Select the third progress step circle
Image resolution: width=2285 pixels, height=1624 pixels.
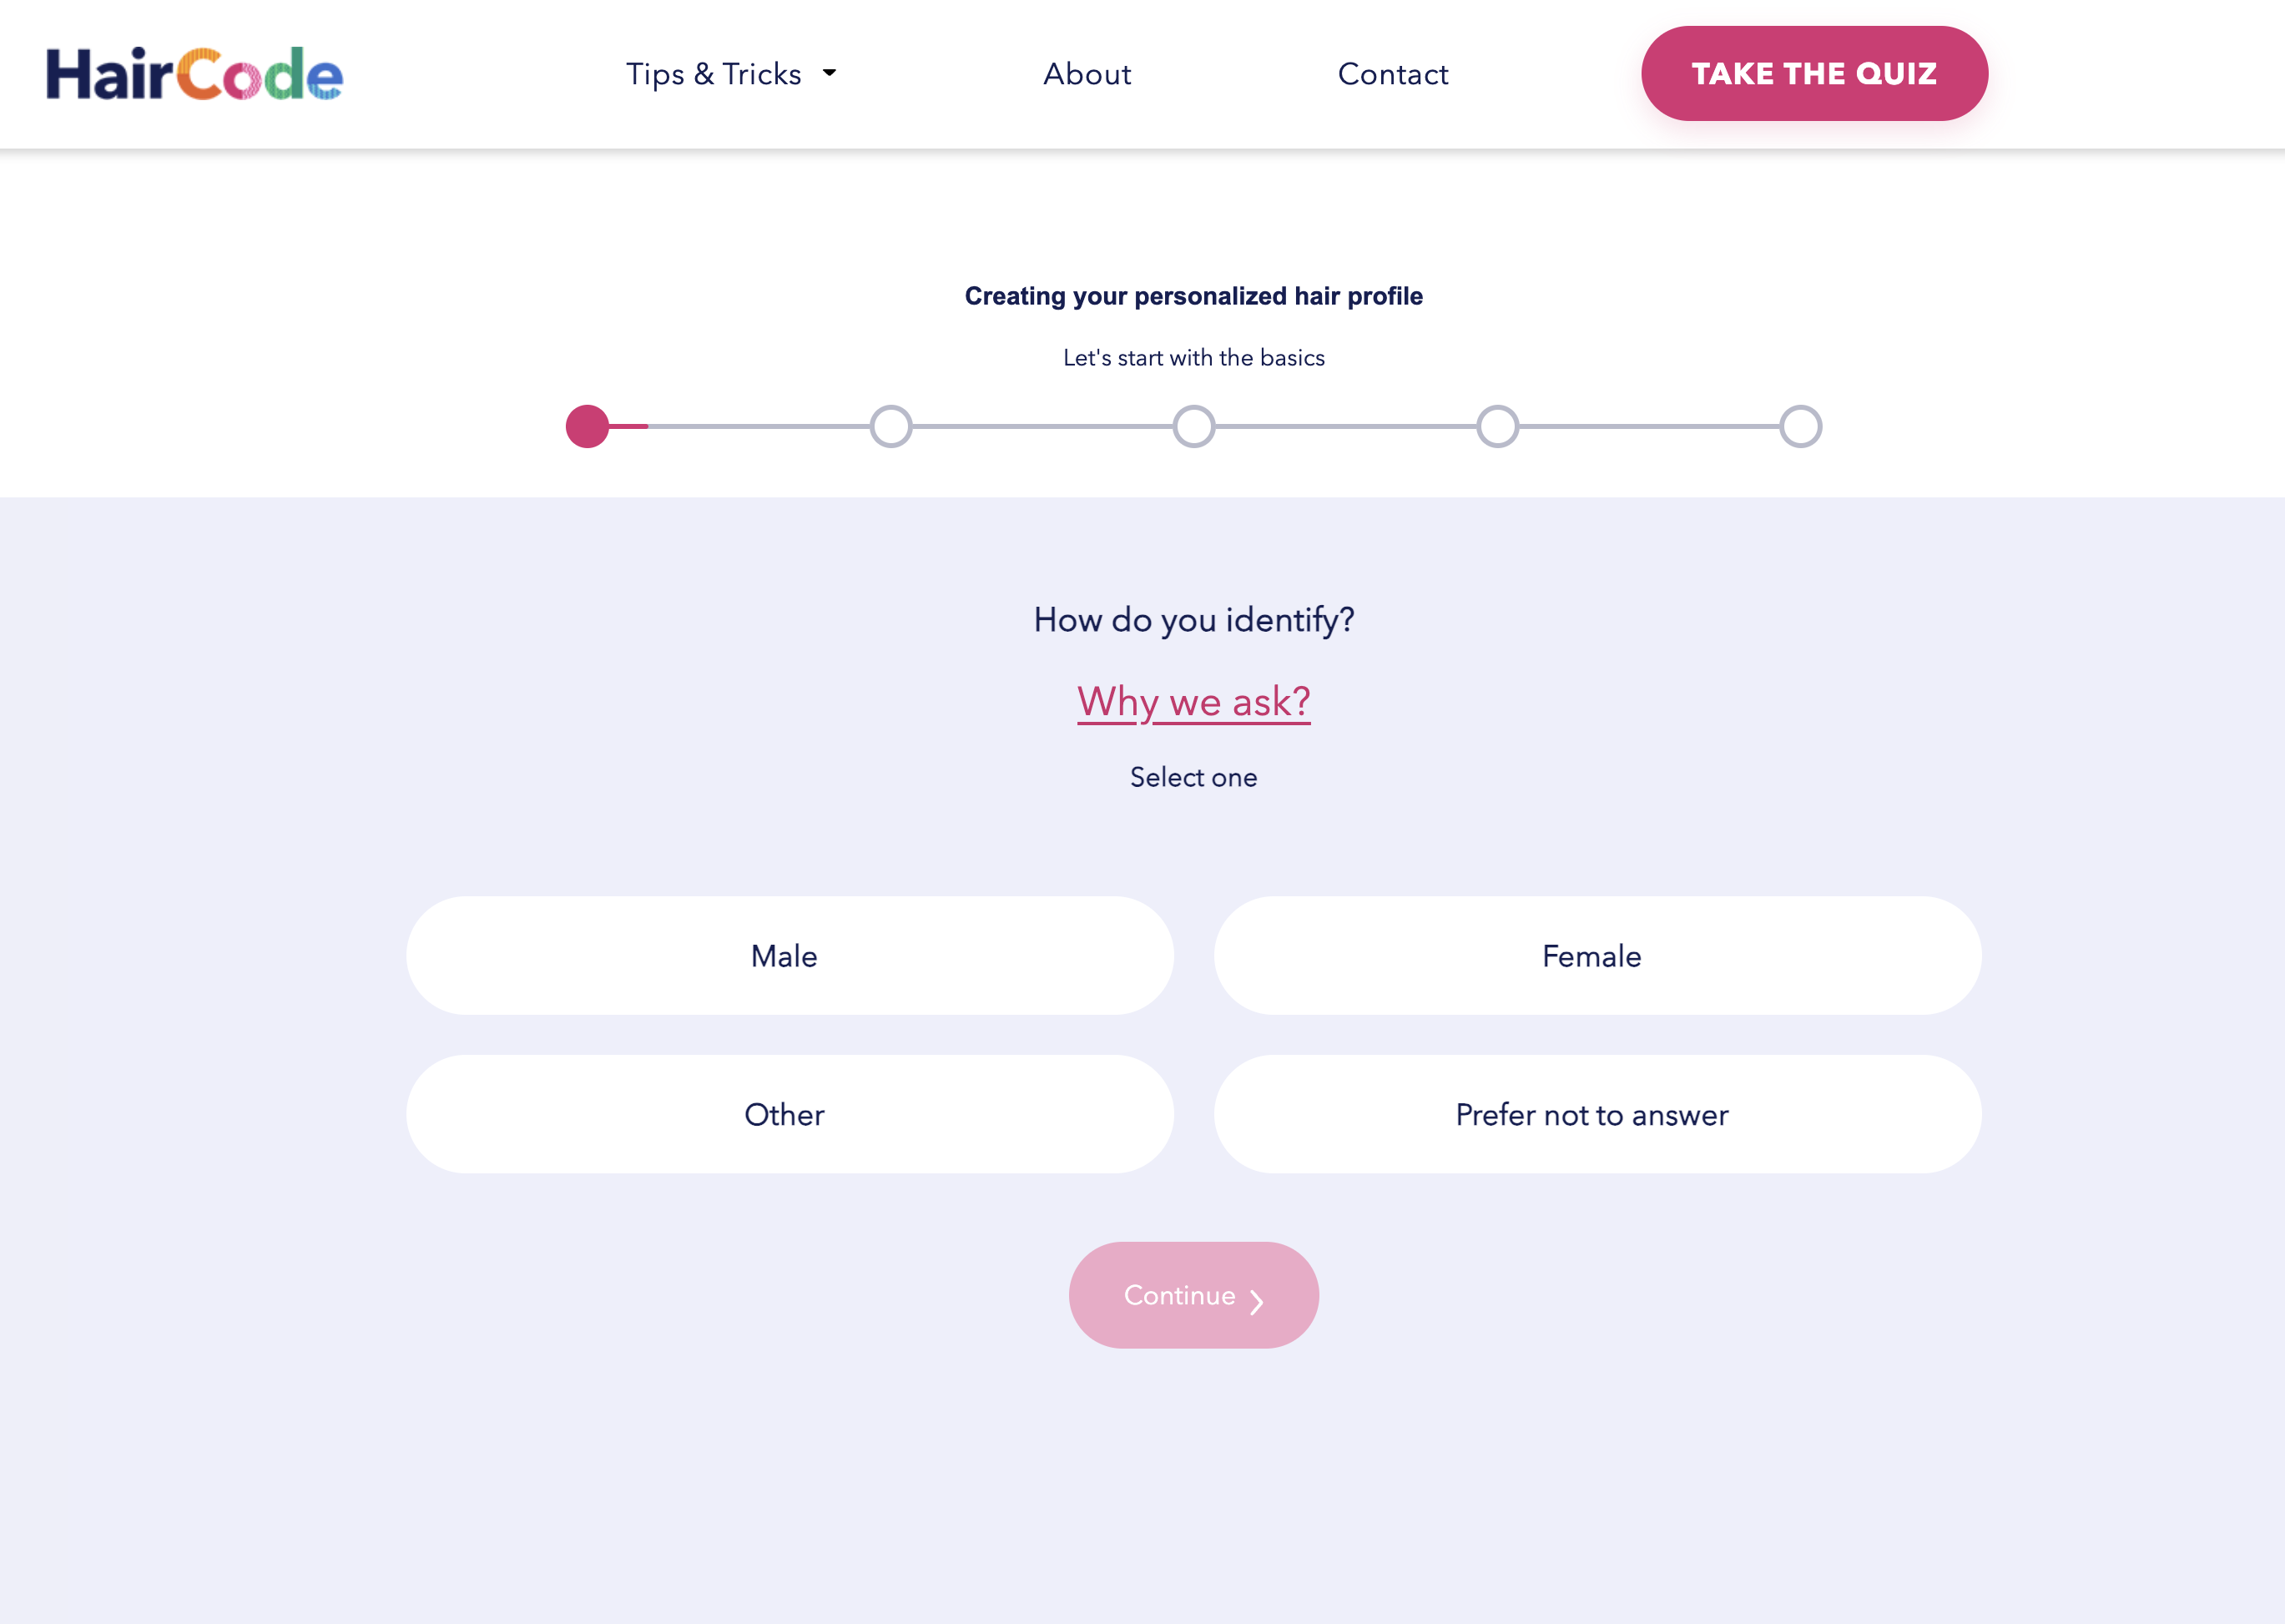pos(1194,427)
